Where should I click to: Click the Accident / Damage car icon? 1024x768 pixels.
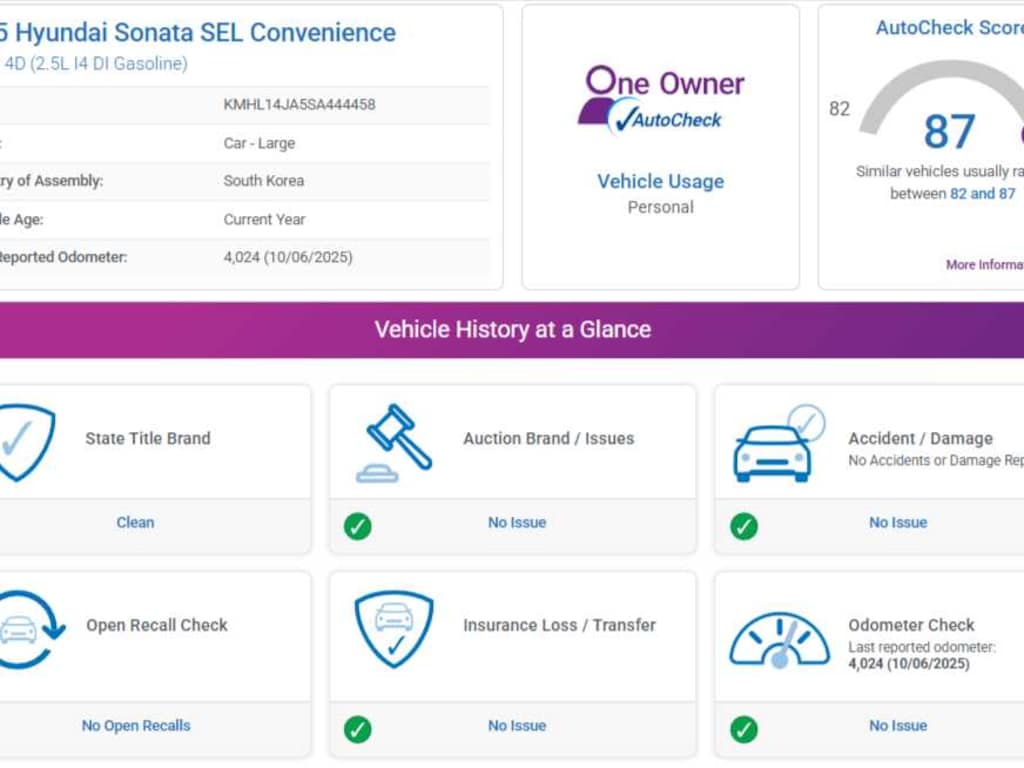click(776, 446)
